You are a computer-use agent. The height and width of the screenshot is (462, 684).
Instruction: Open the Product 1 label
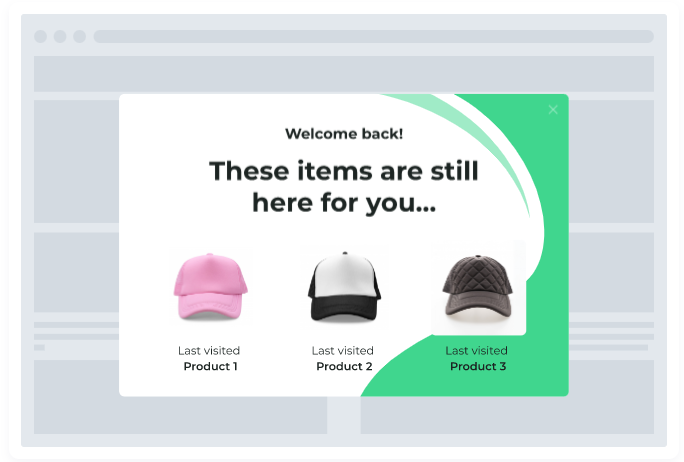(x=210, y=366)
